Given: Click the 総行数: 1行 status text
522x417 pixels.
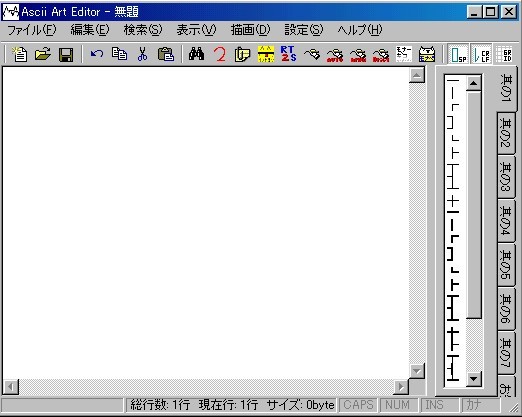Looking at the screenshot, I should tap(160, 405).
